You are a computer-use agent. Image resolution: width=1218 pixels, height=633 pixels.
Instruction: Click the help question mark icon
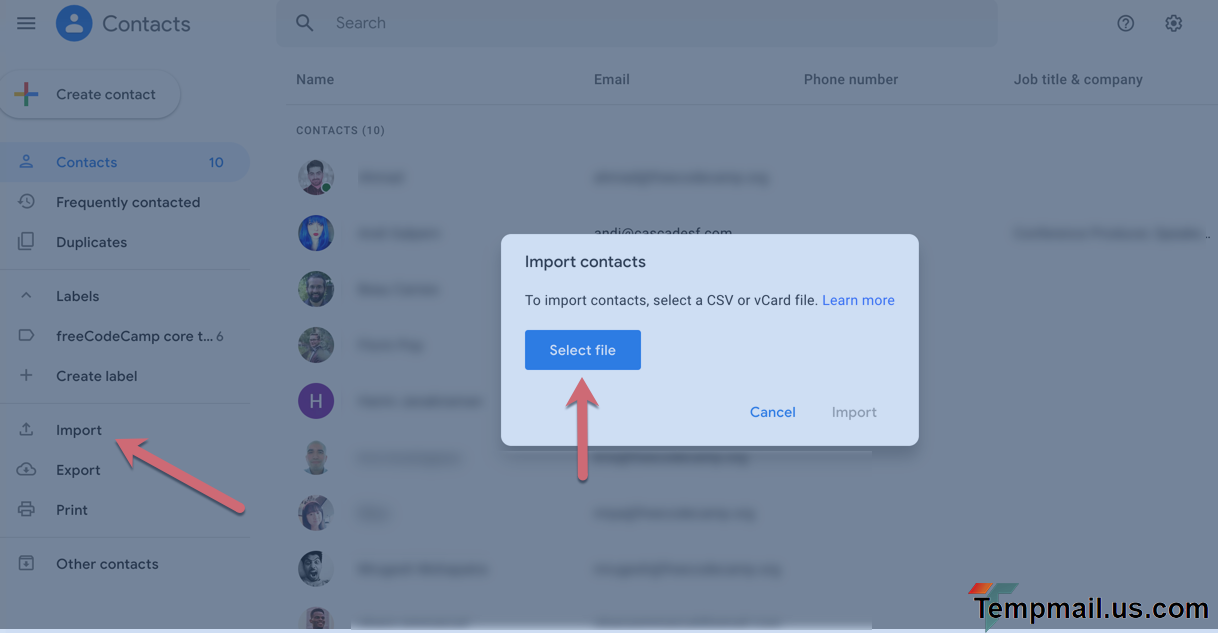click(1126, 23)
